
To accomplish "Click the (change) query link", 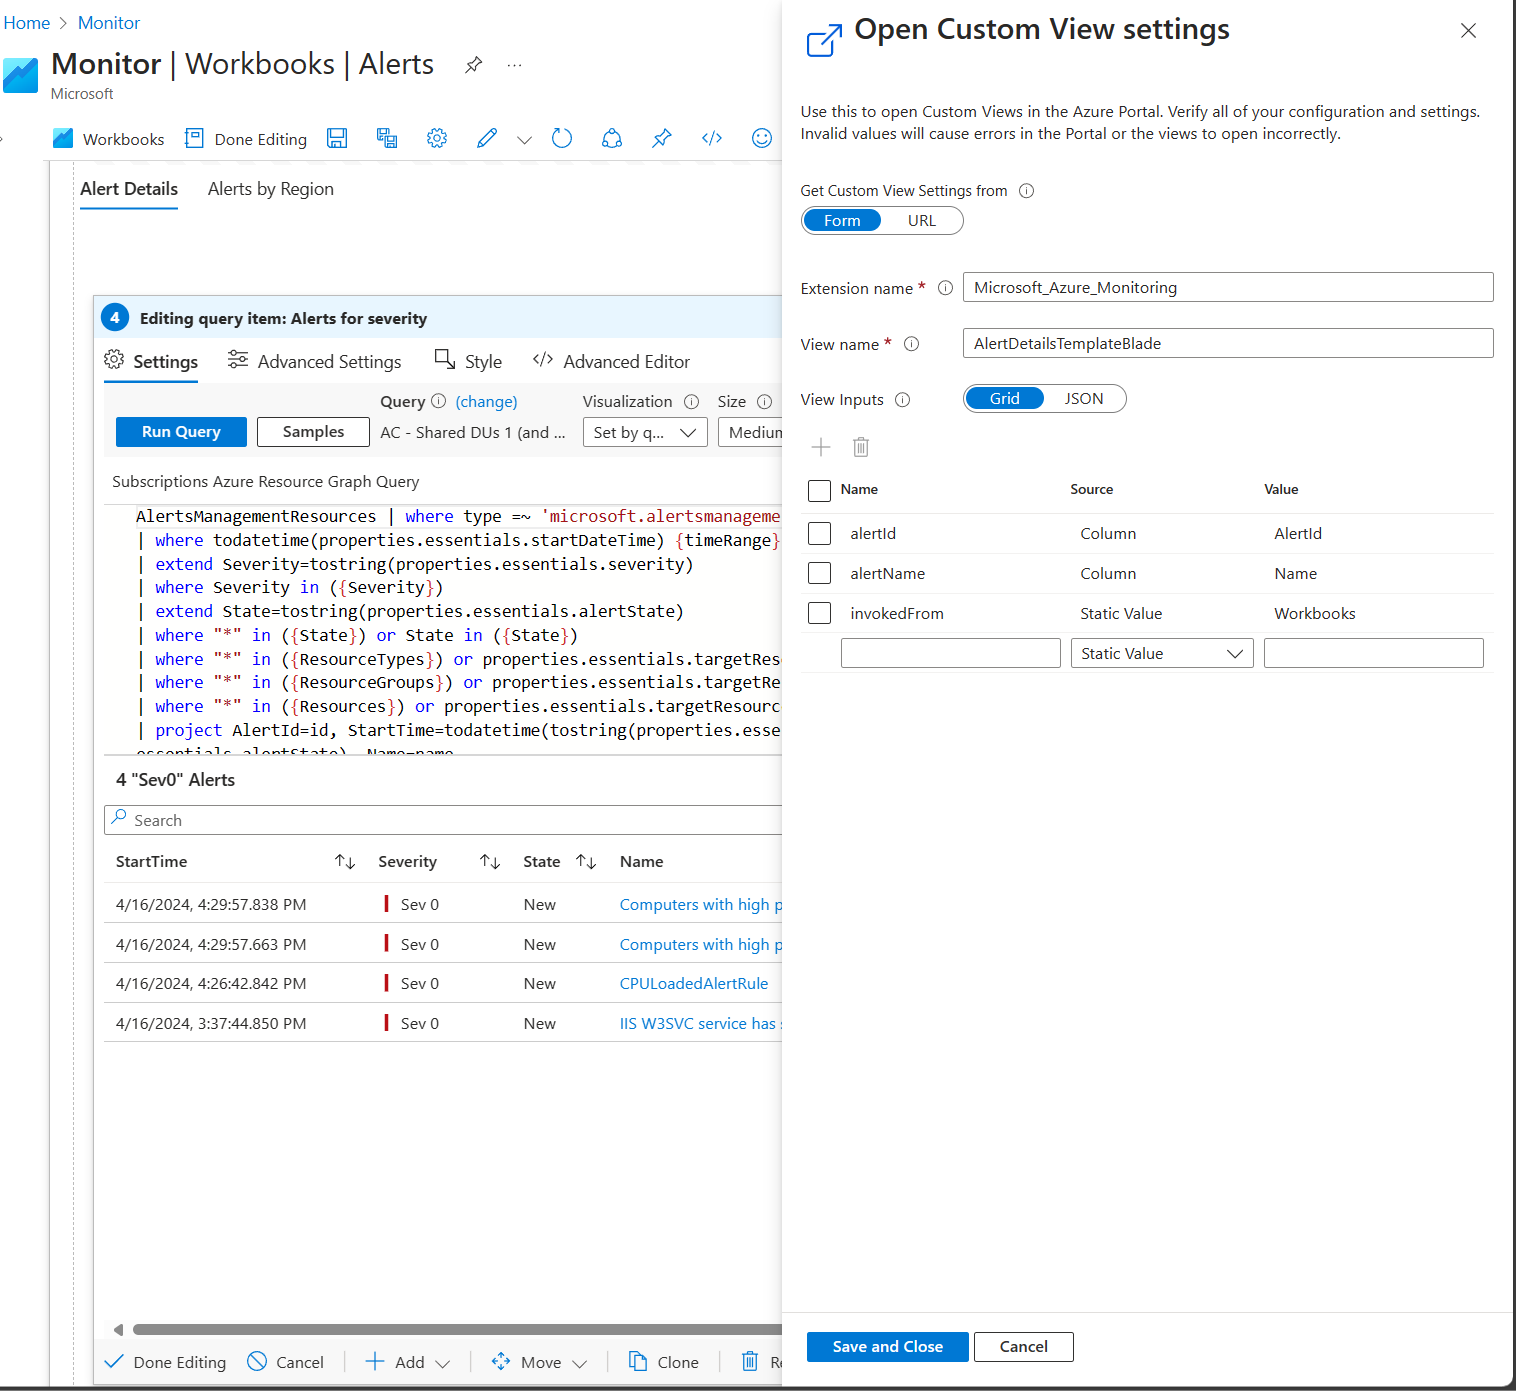I will pos(487,402).
